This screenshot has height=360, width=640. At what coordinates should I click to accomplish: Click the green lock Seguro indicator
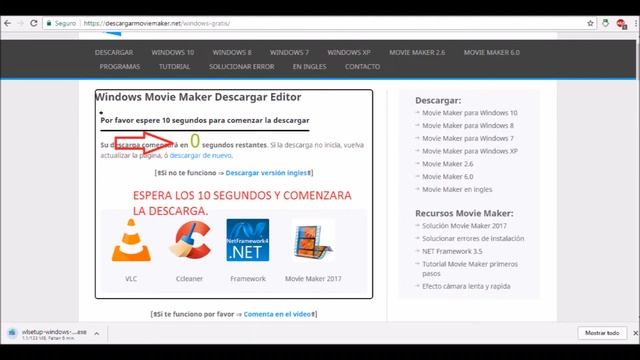[x=61, y=23]
